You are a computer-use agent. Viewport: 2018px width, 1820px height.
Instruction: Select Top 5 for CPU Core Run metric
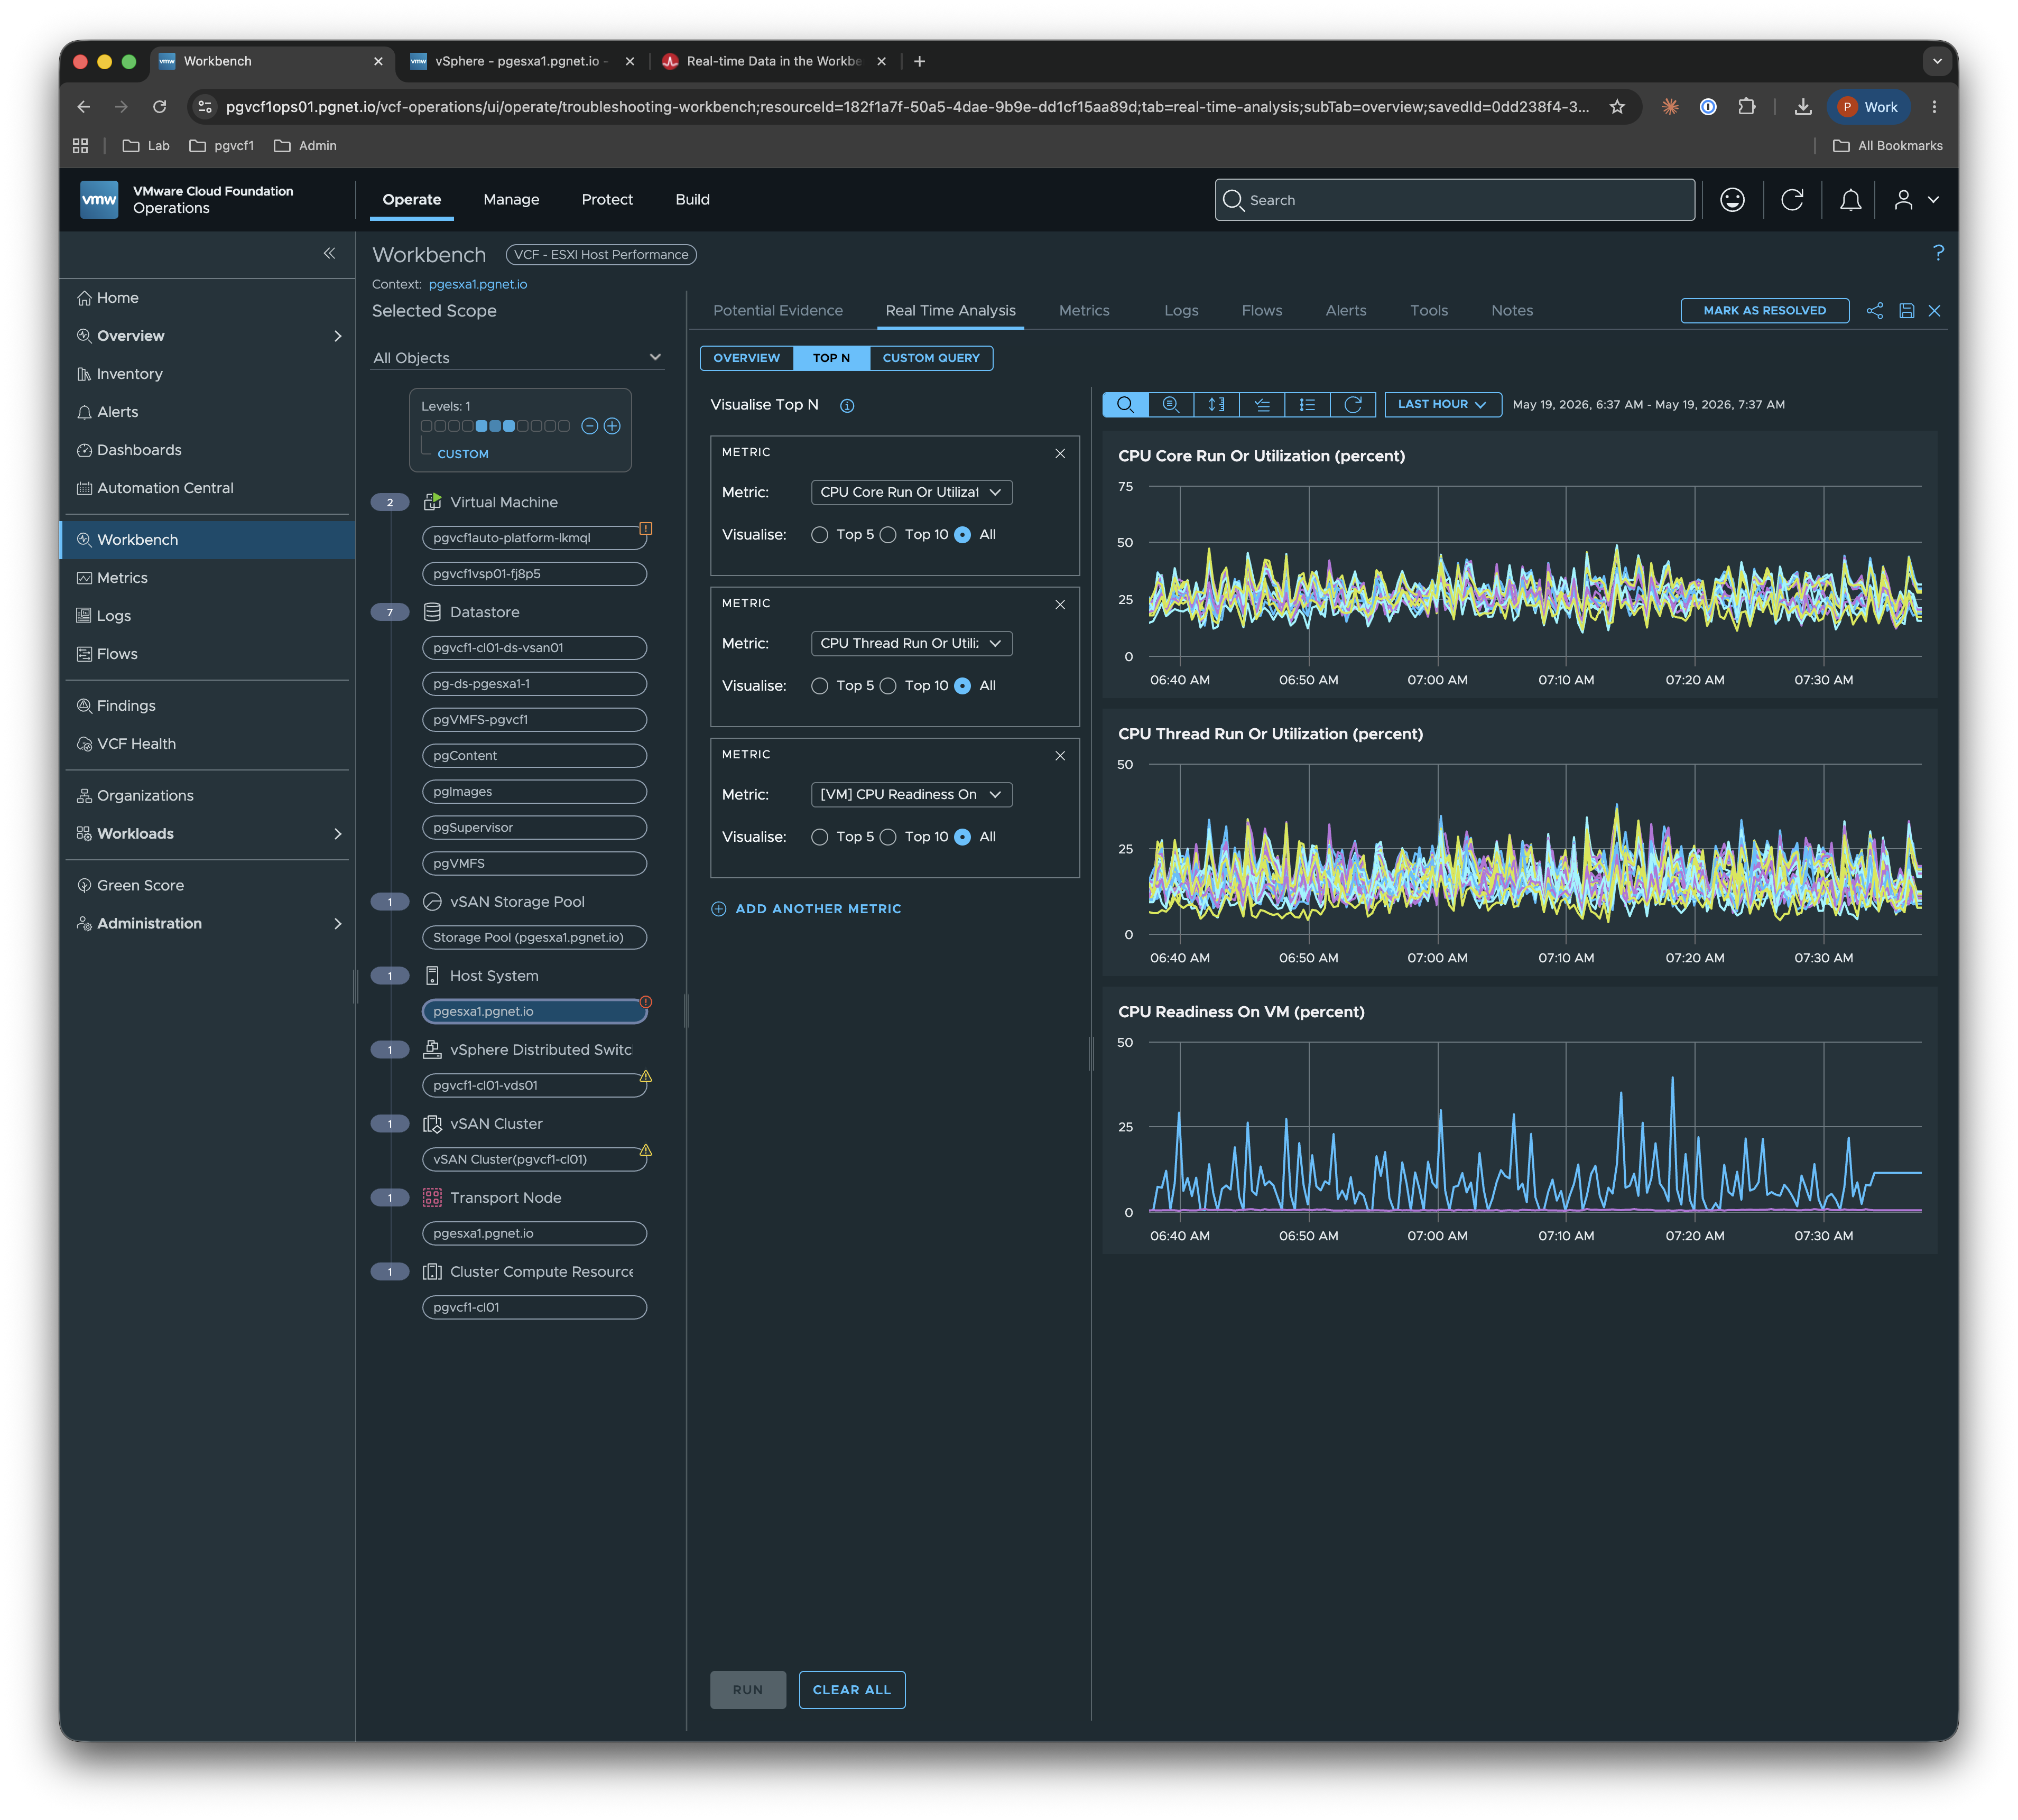point(820,535)
